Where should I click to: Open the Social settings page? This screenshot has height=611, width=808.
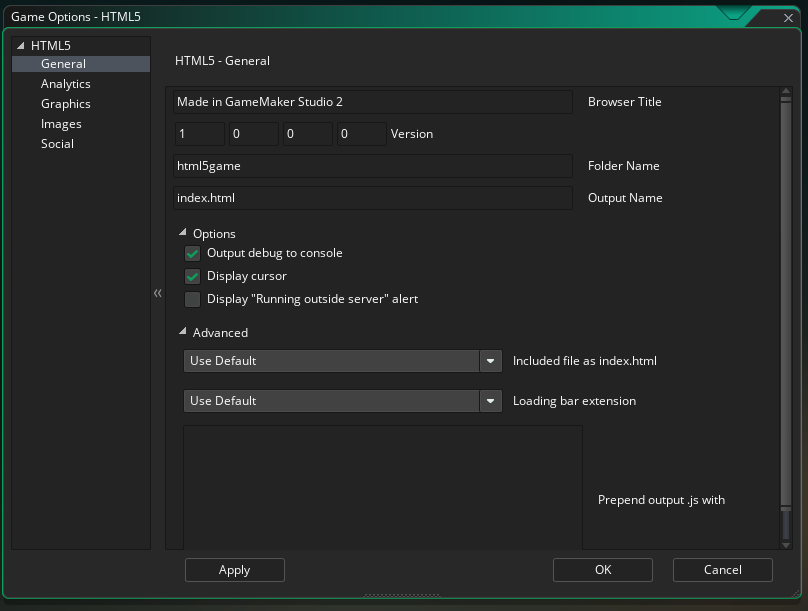tap(57, 144)
